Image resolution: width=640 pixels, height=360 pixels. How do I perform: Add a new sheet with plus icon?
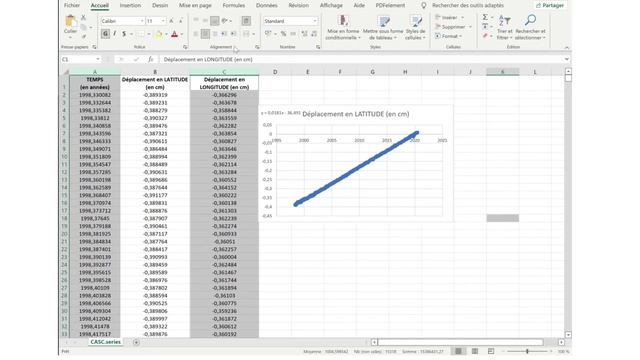[136, 342]
